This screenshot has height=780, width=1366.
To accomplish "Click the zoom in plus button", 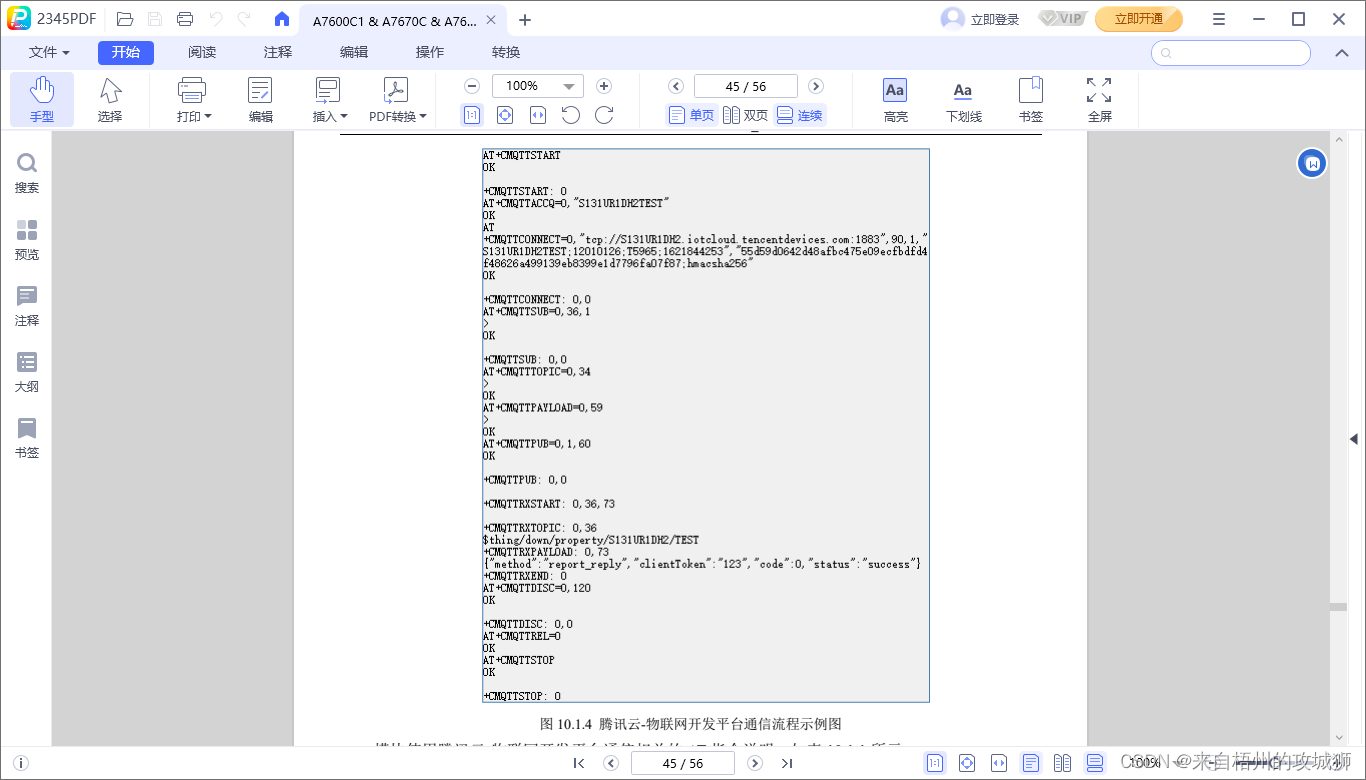I will point(604,86).
